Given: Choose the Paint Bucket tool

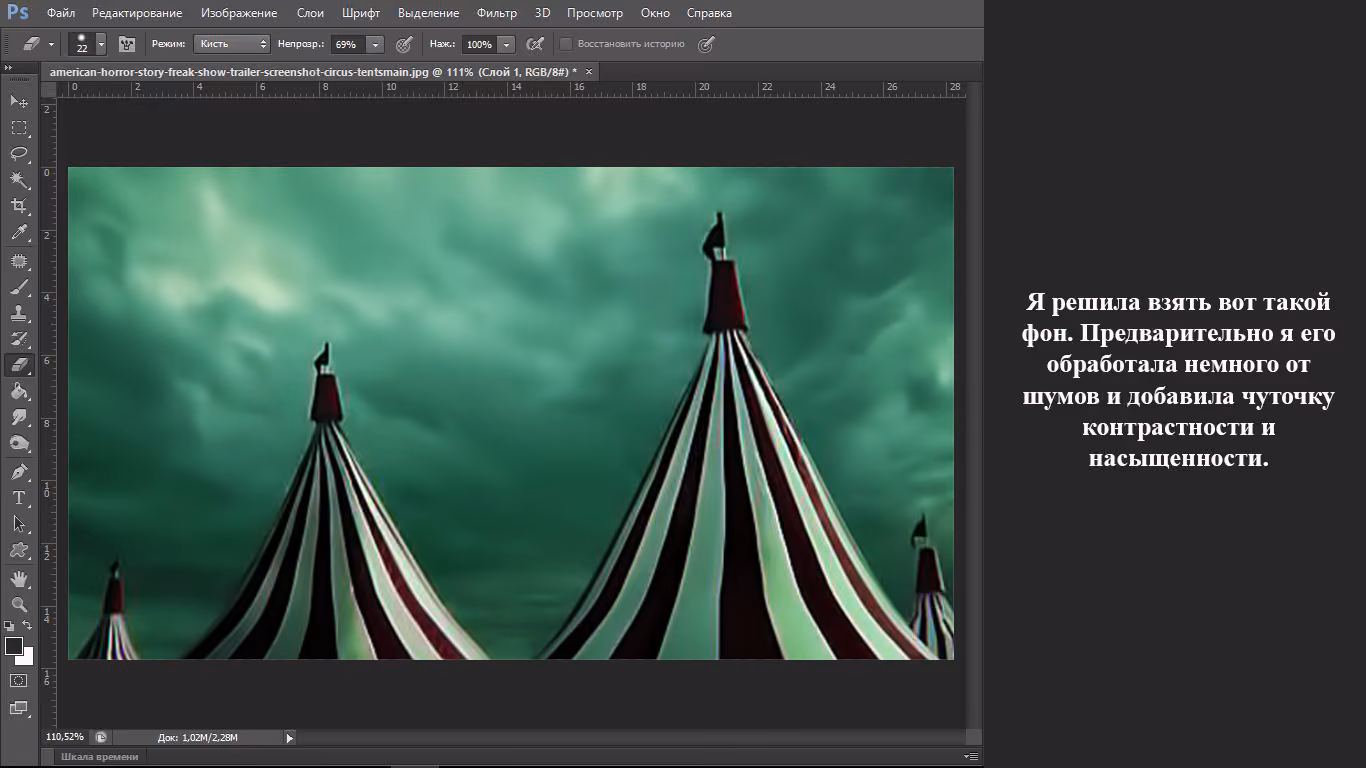Looking at the screenshot, I should (19, 391).
